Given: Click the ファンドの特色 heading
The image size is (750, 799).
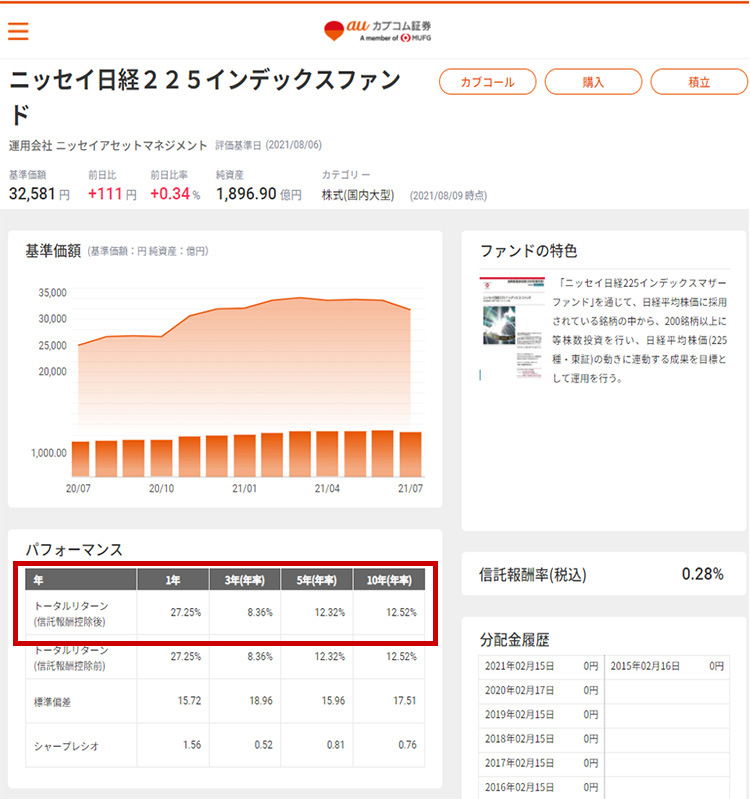Looking at the screenshot, I should pyautogui.click(x=528, y=251).
